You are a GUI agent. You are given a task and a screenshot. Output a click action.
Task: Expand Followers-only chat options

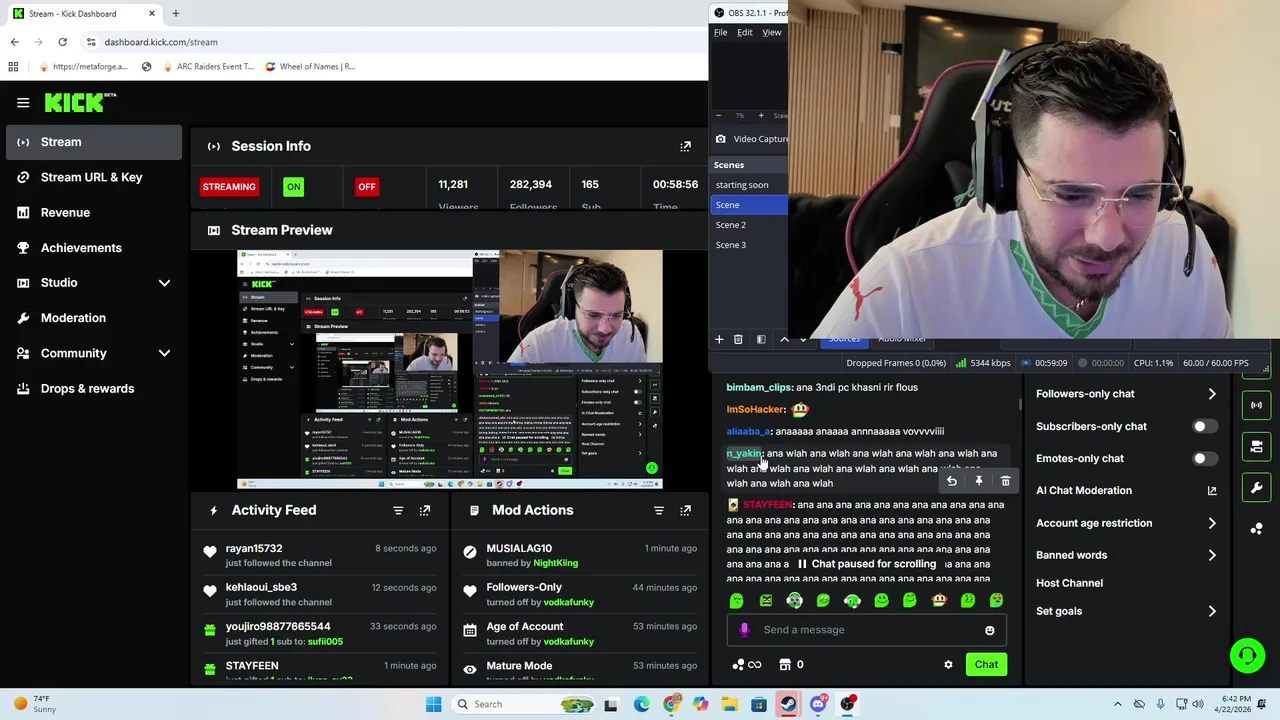1212,394
